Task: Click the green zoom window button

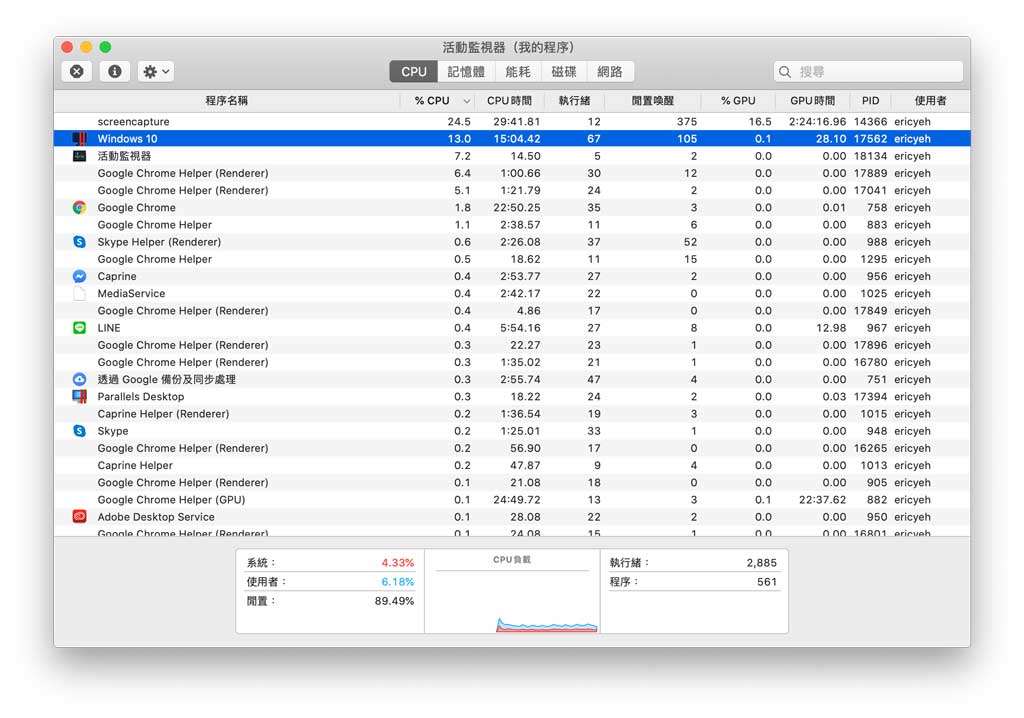Action: click(105, 47)
